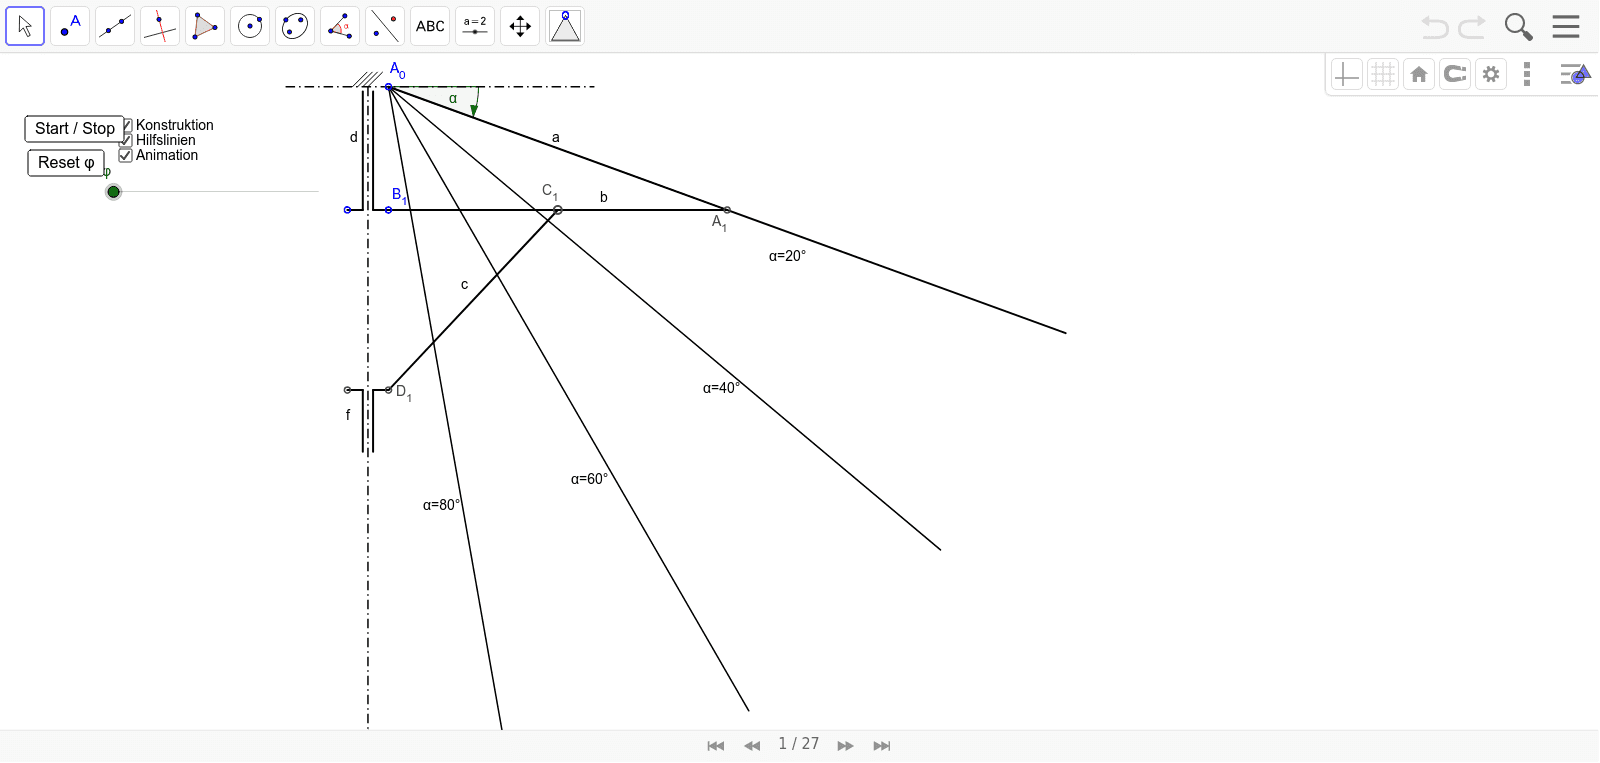Screen dimensions: 1600x763
Task: Open the search magnifier
Action: (x=1519, y=27)
